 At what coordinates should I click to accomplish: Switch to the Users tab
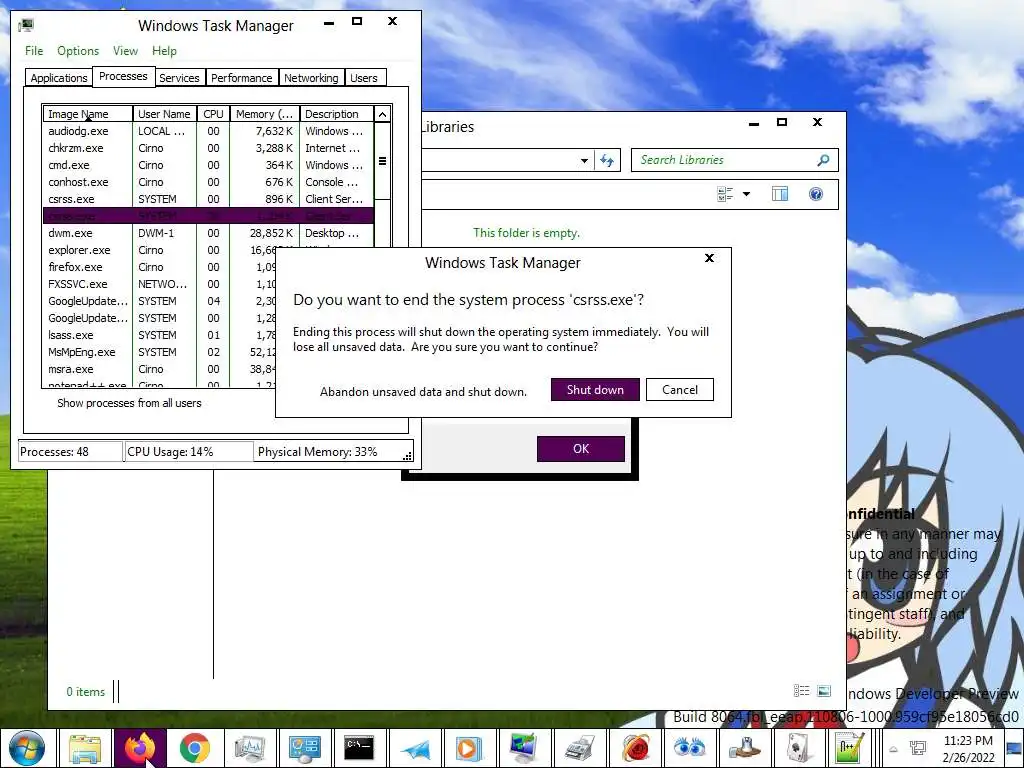point(364,78)
